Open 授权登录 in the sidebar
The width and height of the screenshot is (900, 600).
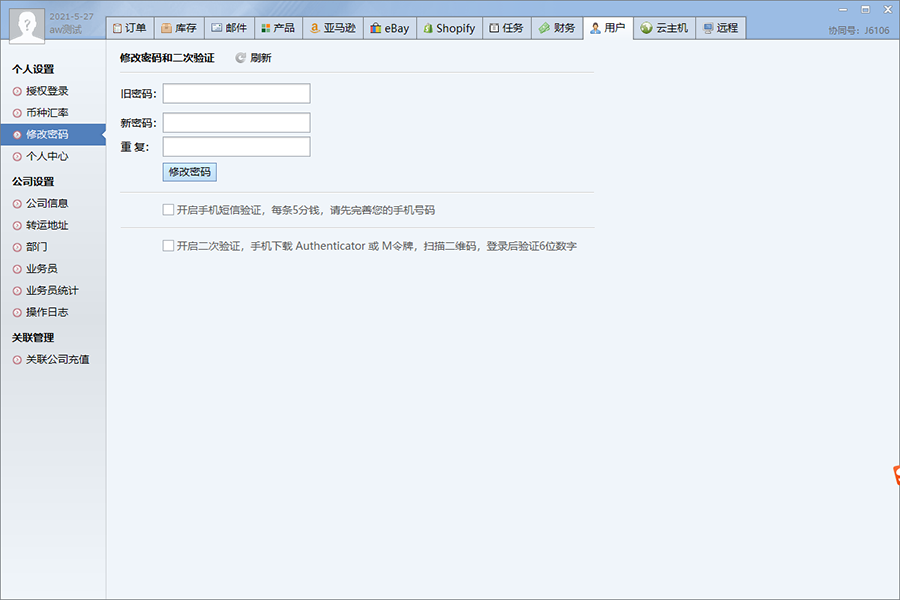[47, 91]
